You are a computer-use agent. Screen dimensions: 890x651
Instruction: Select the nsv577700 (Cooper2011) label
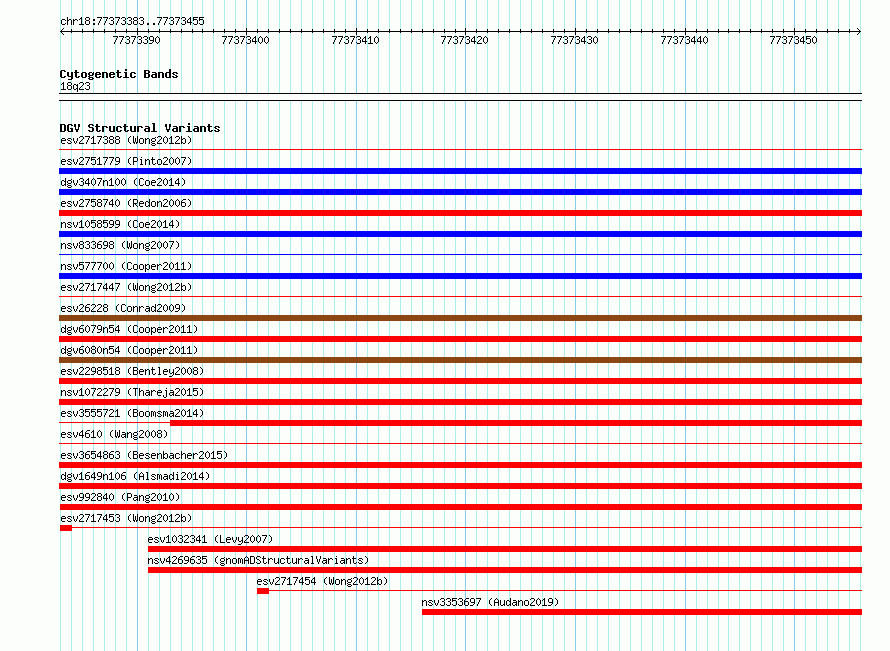pos(126,266)
